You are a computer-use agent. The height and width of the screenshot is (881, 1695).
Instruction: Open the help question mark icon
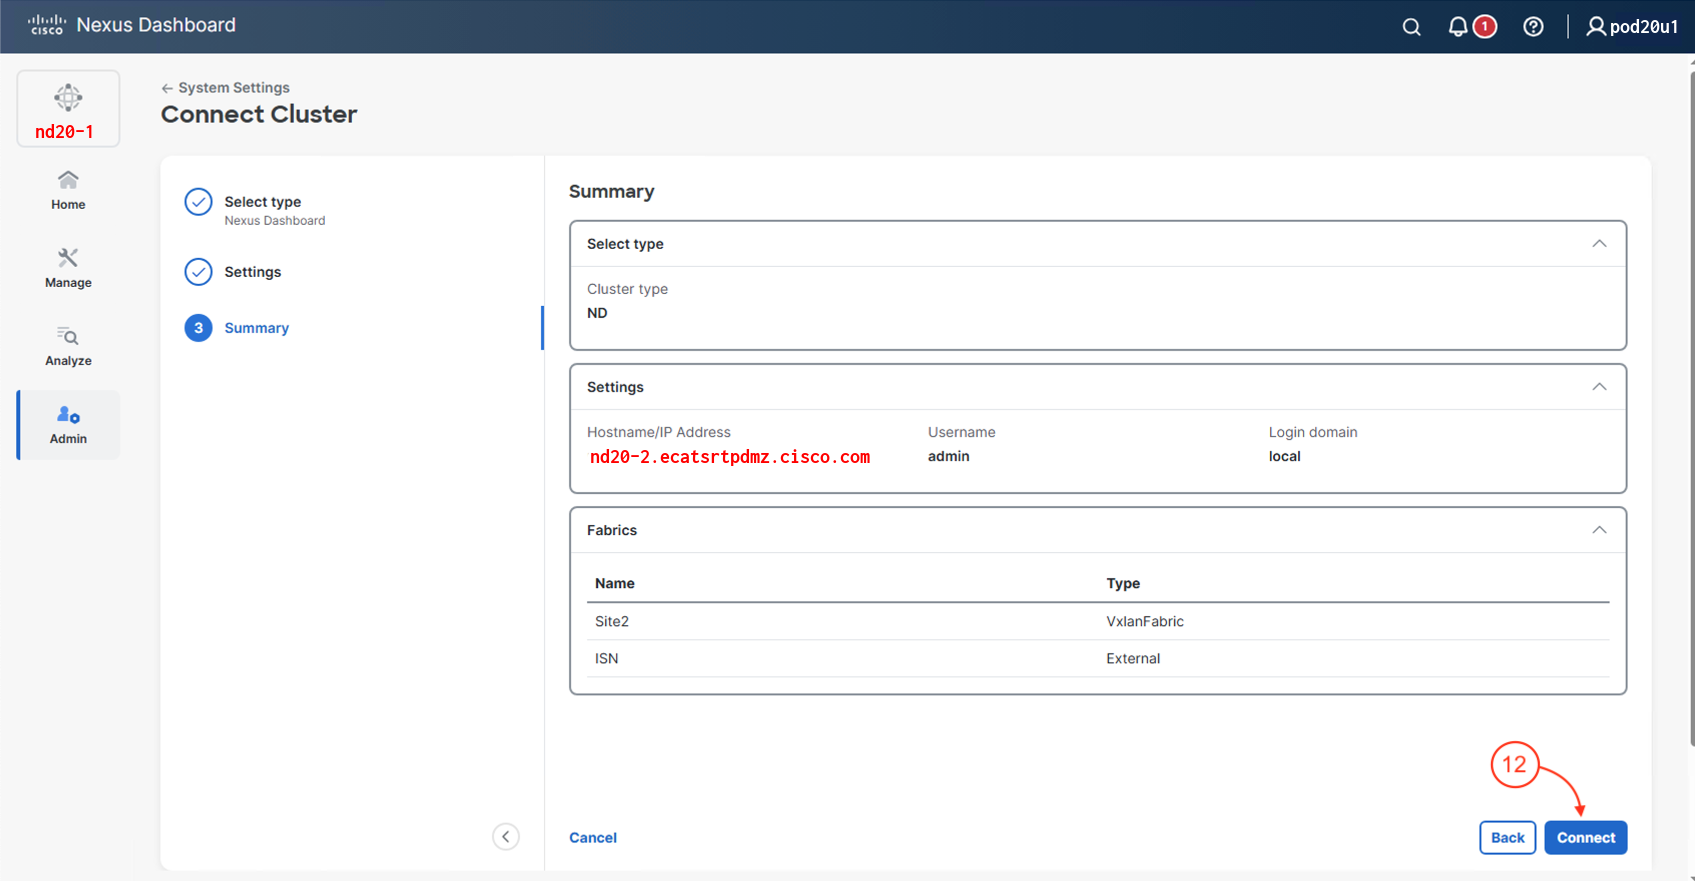[x=1533, y=27]
